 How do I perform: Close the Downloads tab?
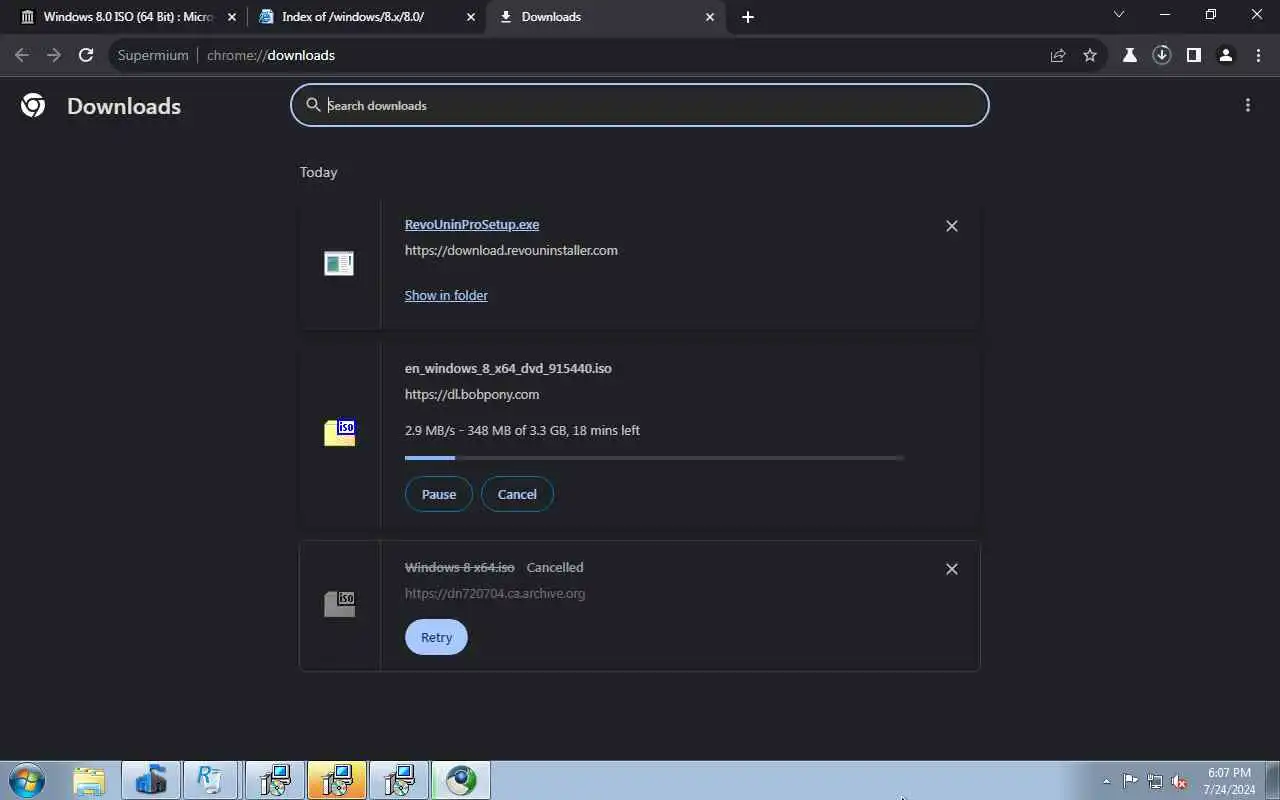coord(710,17)
